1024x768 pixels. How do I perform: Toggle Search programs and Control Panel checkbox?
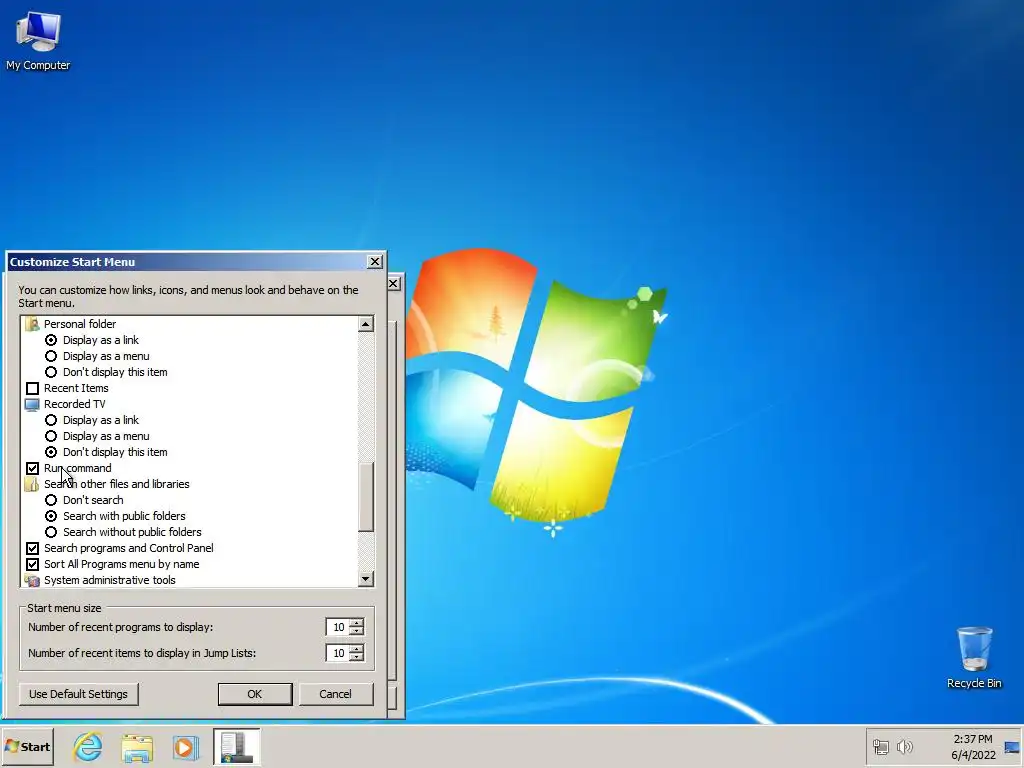click(x=32, y=548)
